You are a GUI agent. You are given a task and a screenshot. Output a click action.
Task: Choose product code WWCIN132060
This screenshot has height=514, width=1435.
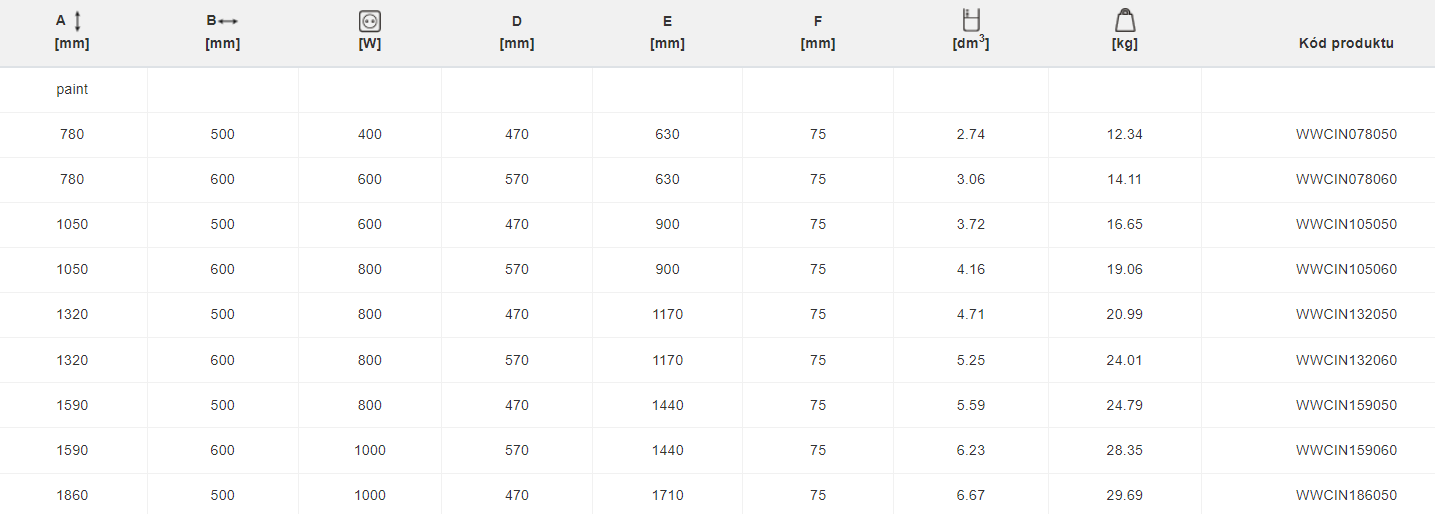[1346, 360]
